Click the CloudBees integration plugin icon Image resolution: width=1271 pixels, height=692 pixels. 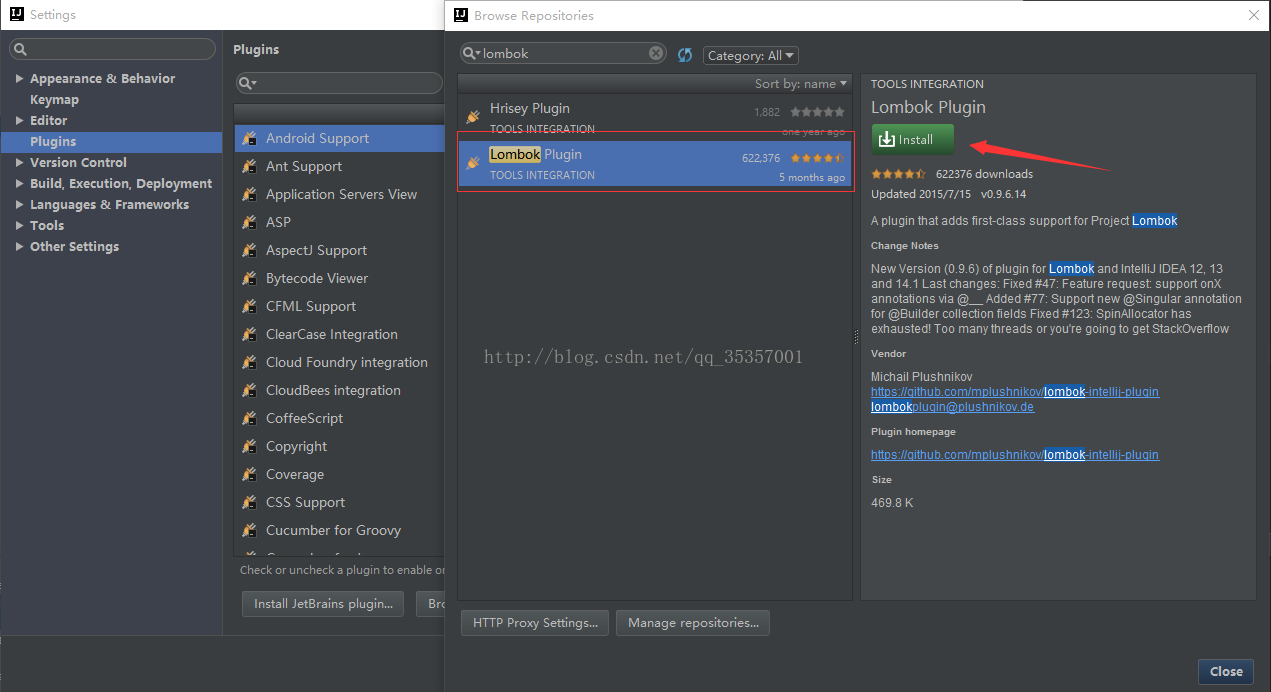[249, 390]
